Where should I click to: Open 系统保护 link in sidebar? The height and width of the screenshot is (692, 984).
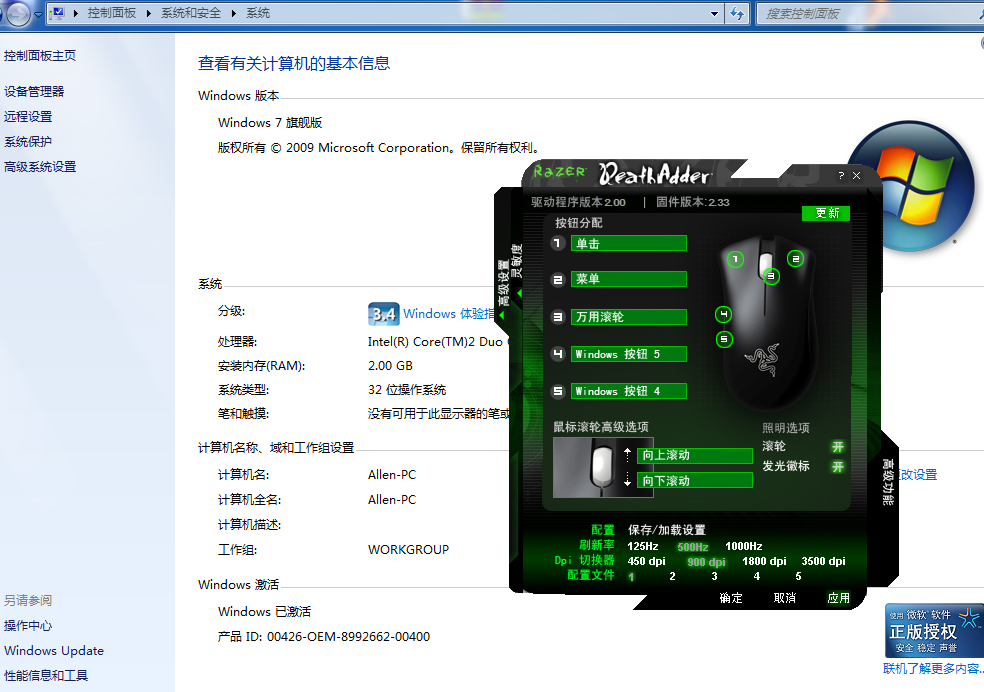click(x=28, y=142)
